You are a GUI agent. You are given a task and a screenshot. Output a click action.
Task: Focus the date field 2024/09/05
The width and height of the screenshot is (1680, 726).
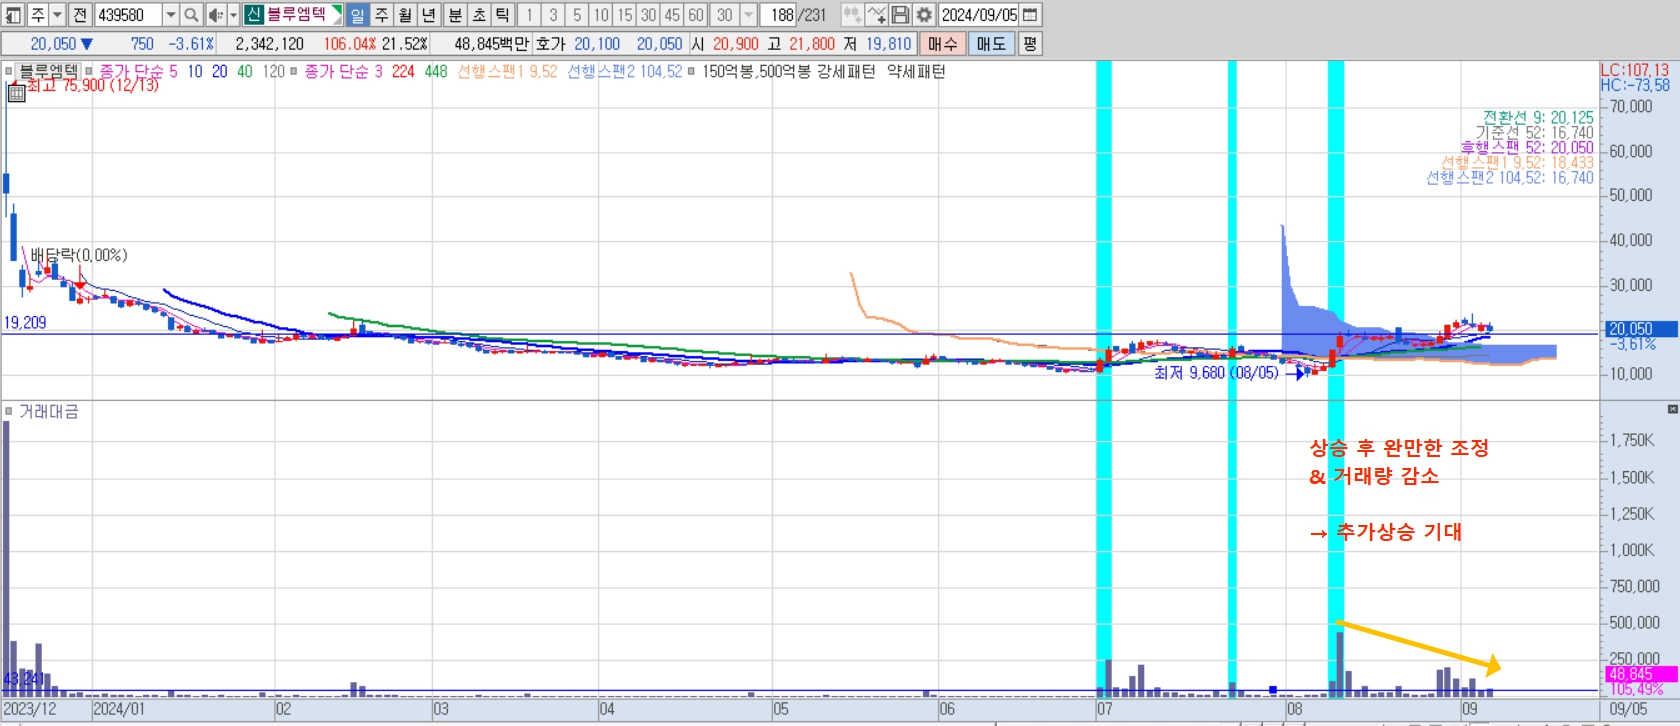pyautogui.click(x=979, y=15)
